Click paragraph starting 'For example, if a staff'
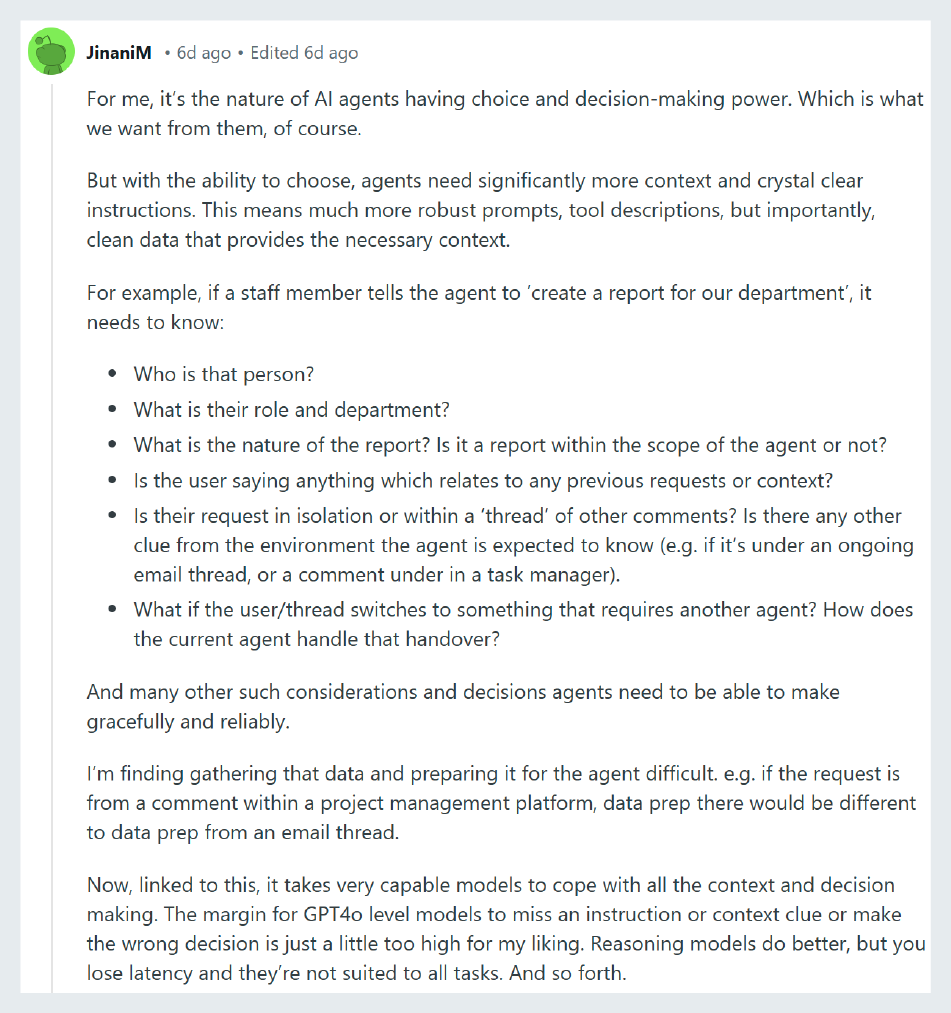This screenshot has width=951, height=1013. coord(479,307)
